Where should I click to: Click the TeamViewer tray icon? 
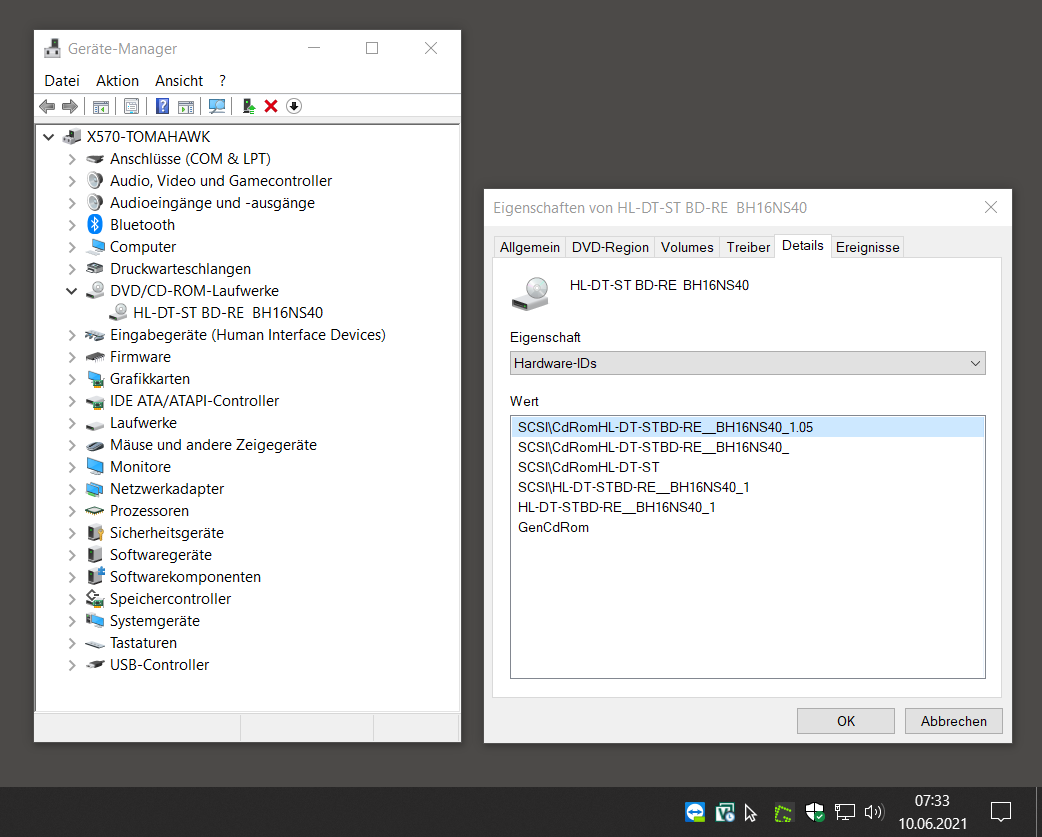pyautogui.click(x=694, y=812)
